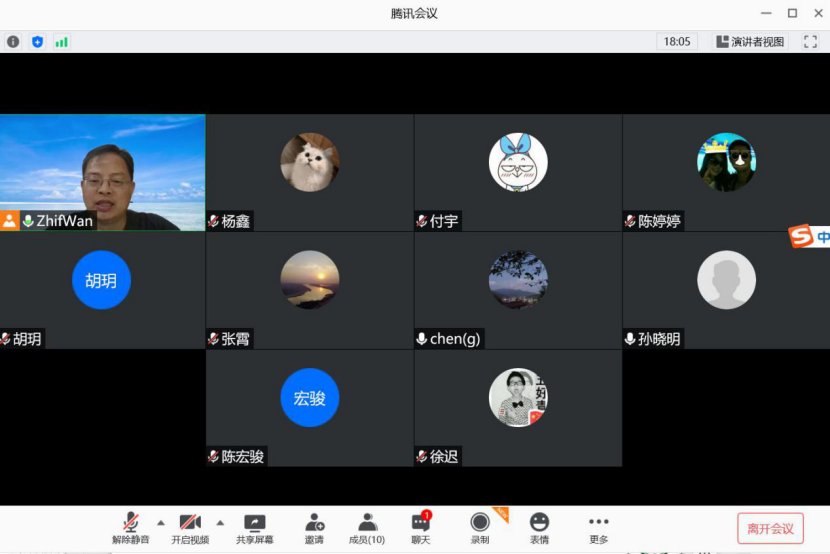Turn on video (开启视频)
The width and height of the screenshot is (830, 554).
pos(190,529)
